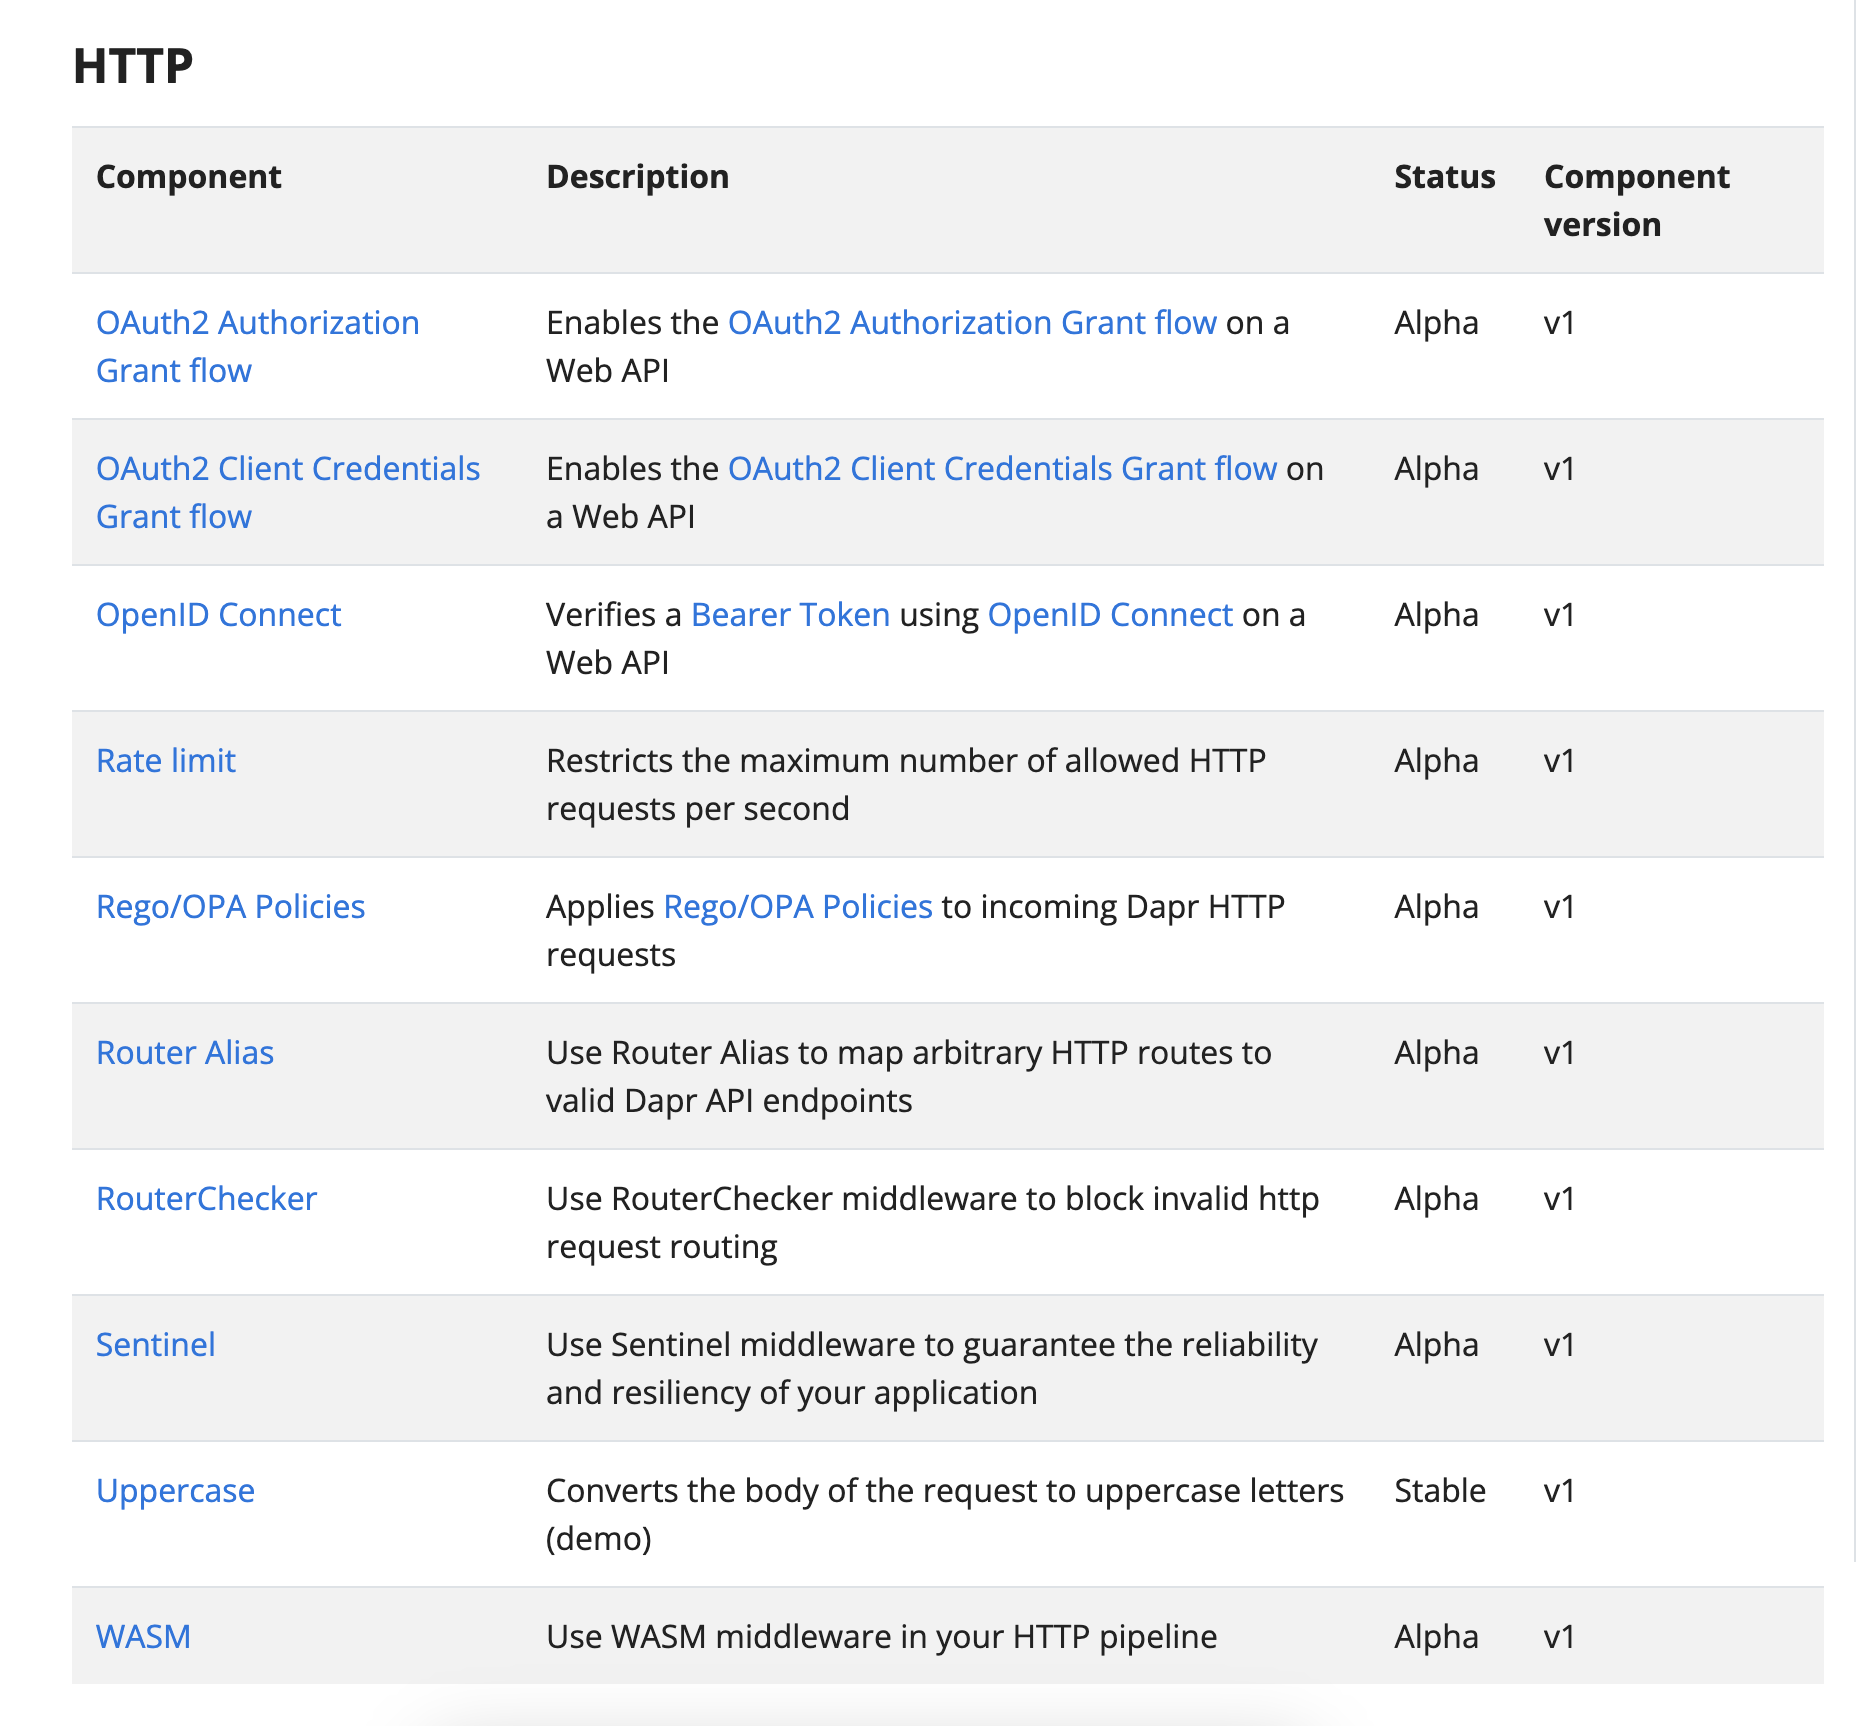
Task: Click the Rate limit description text
Action: tap(906, 784)
